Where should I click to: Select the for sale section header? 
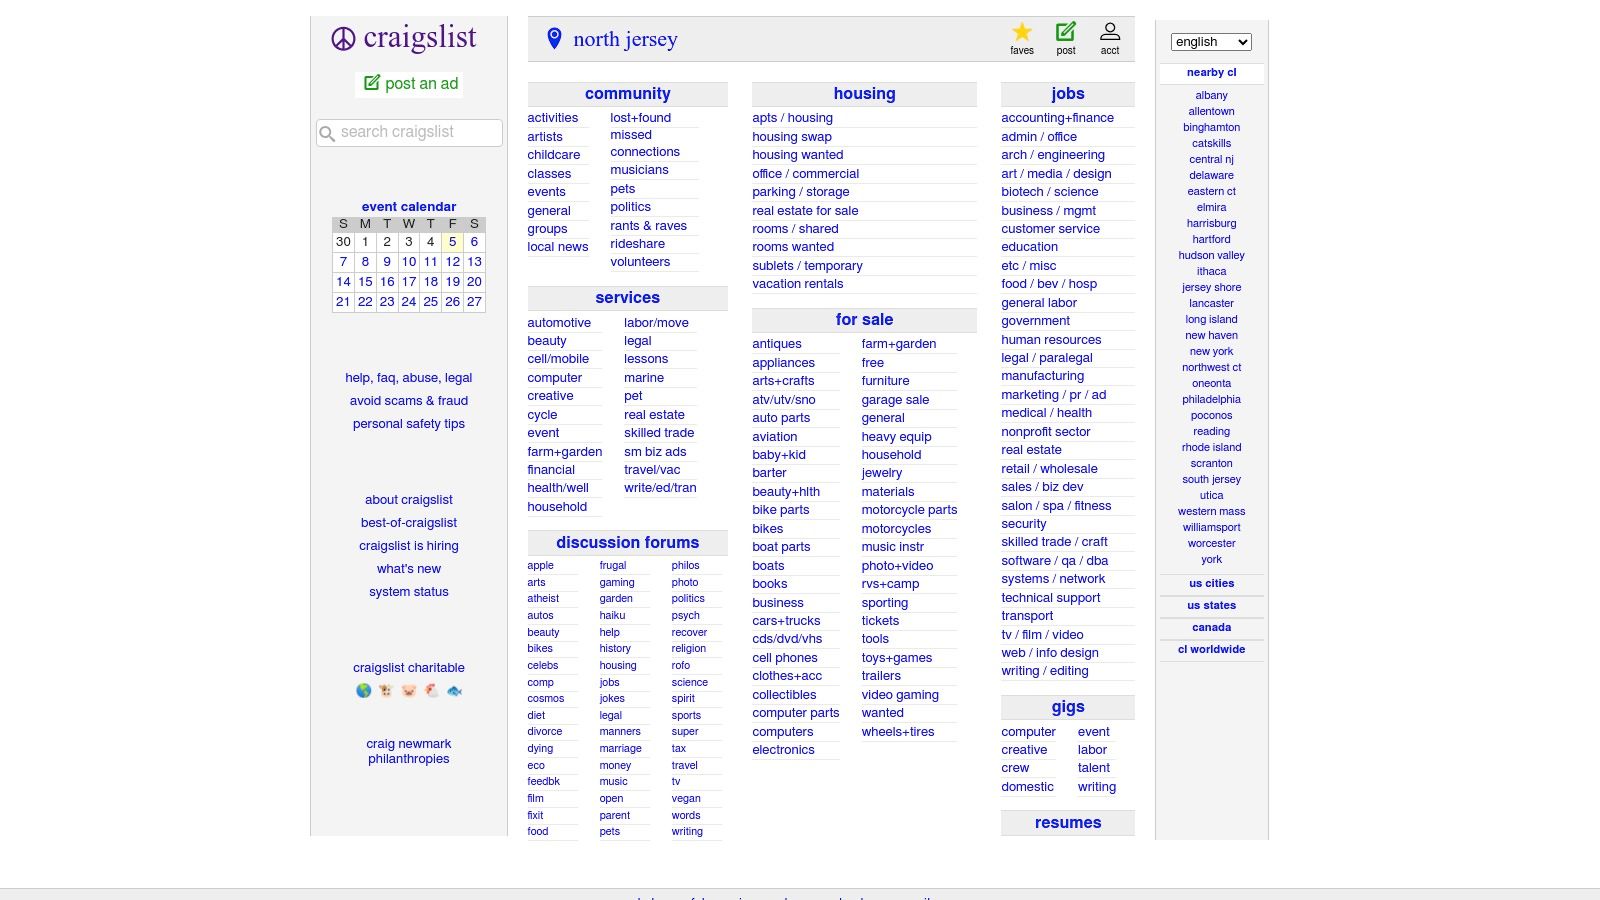tap(864, 319)
